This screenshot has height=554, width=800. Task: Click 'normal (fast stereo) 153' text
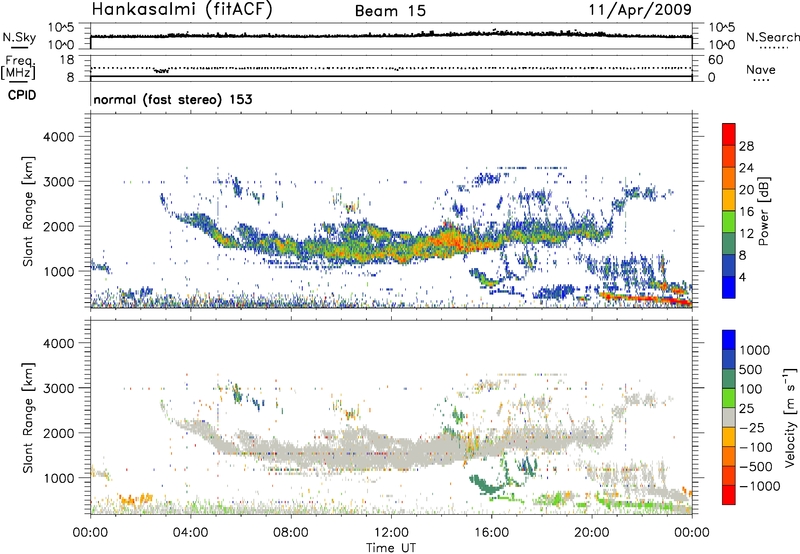click(173, 99)
